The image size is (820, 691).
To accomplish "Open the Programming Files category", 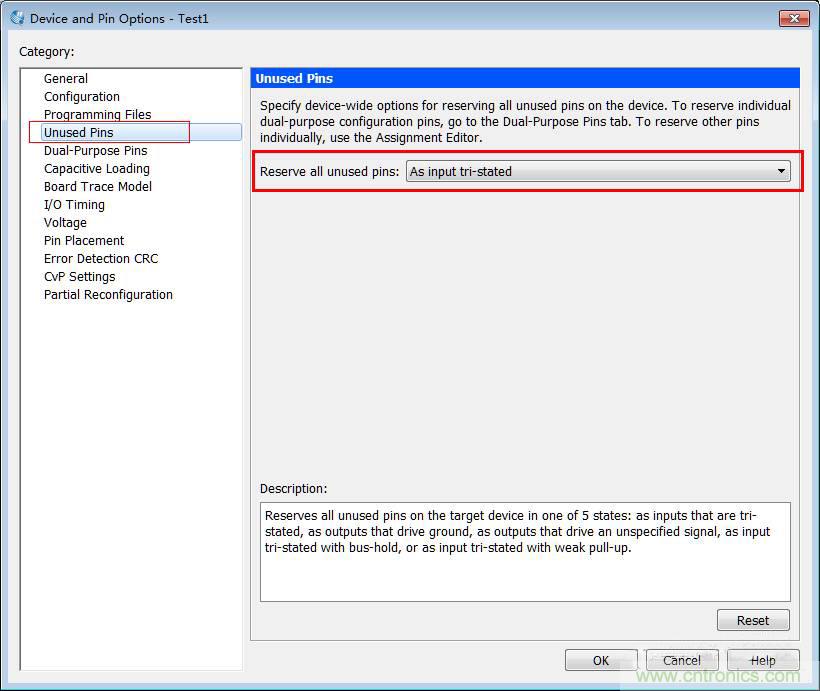I will [x=97, y=115].
